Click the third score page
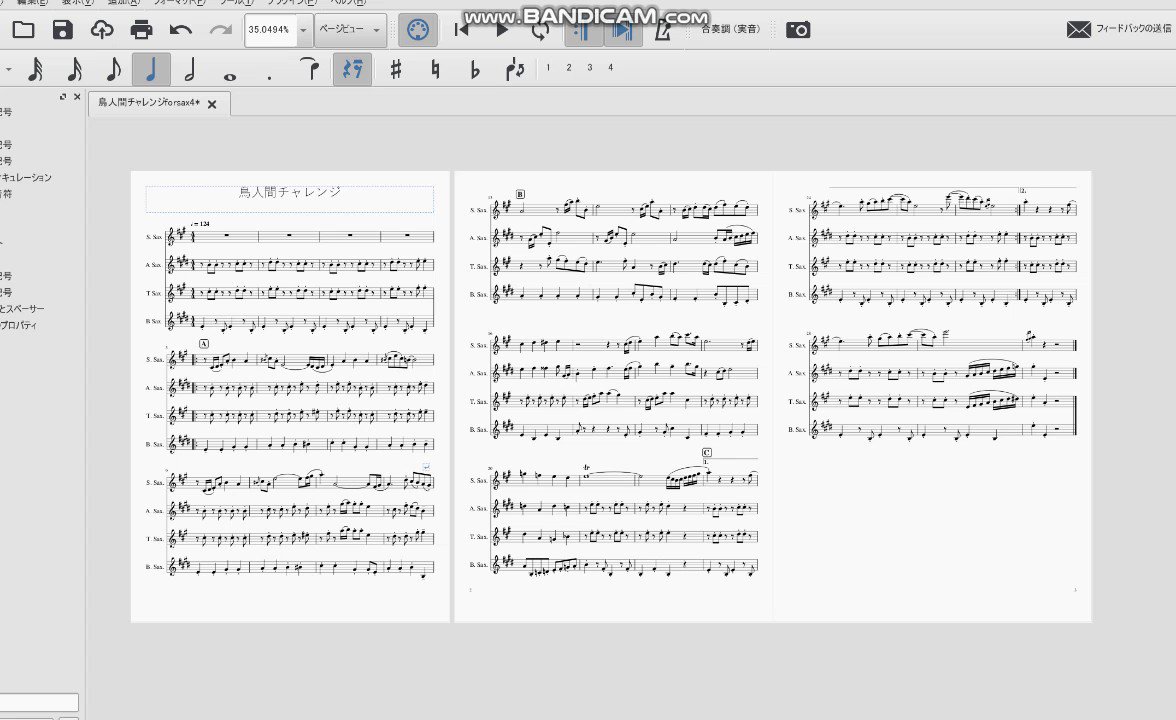The height and width of the screenshot is (720, 1176). pyautogui.click(x=932, y=396)
